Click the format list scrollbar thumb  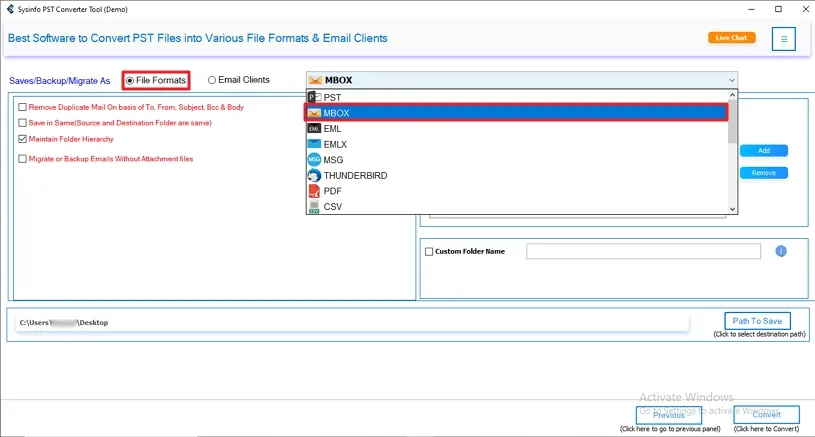click(x=732, y=122)
